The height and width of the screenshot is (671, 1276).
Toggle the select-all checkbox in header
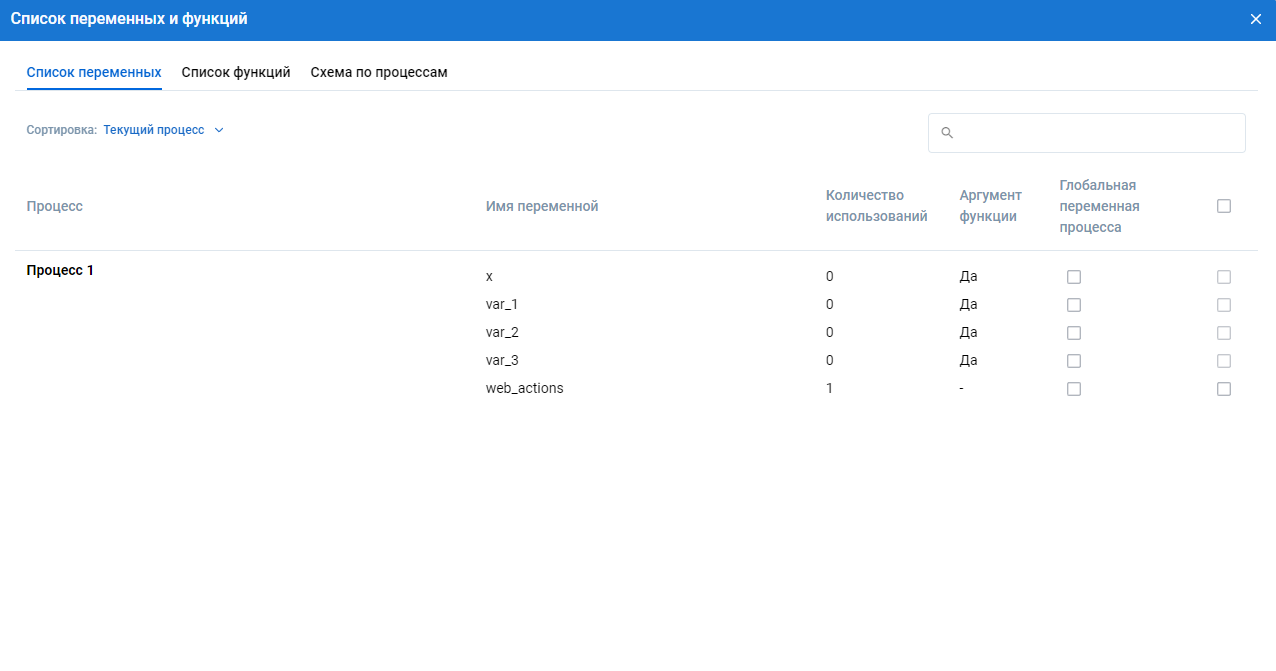pyautogui.click(x=1224, y=206)
